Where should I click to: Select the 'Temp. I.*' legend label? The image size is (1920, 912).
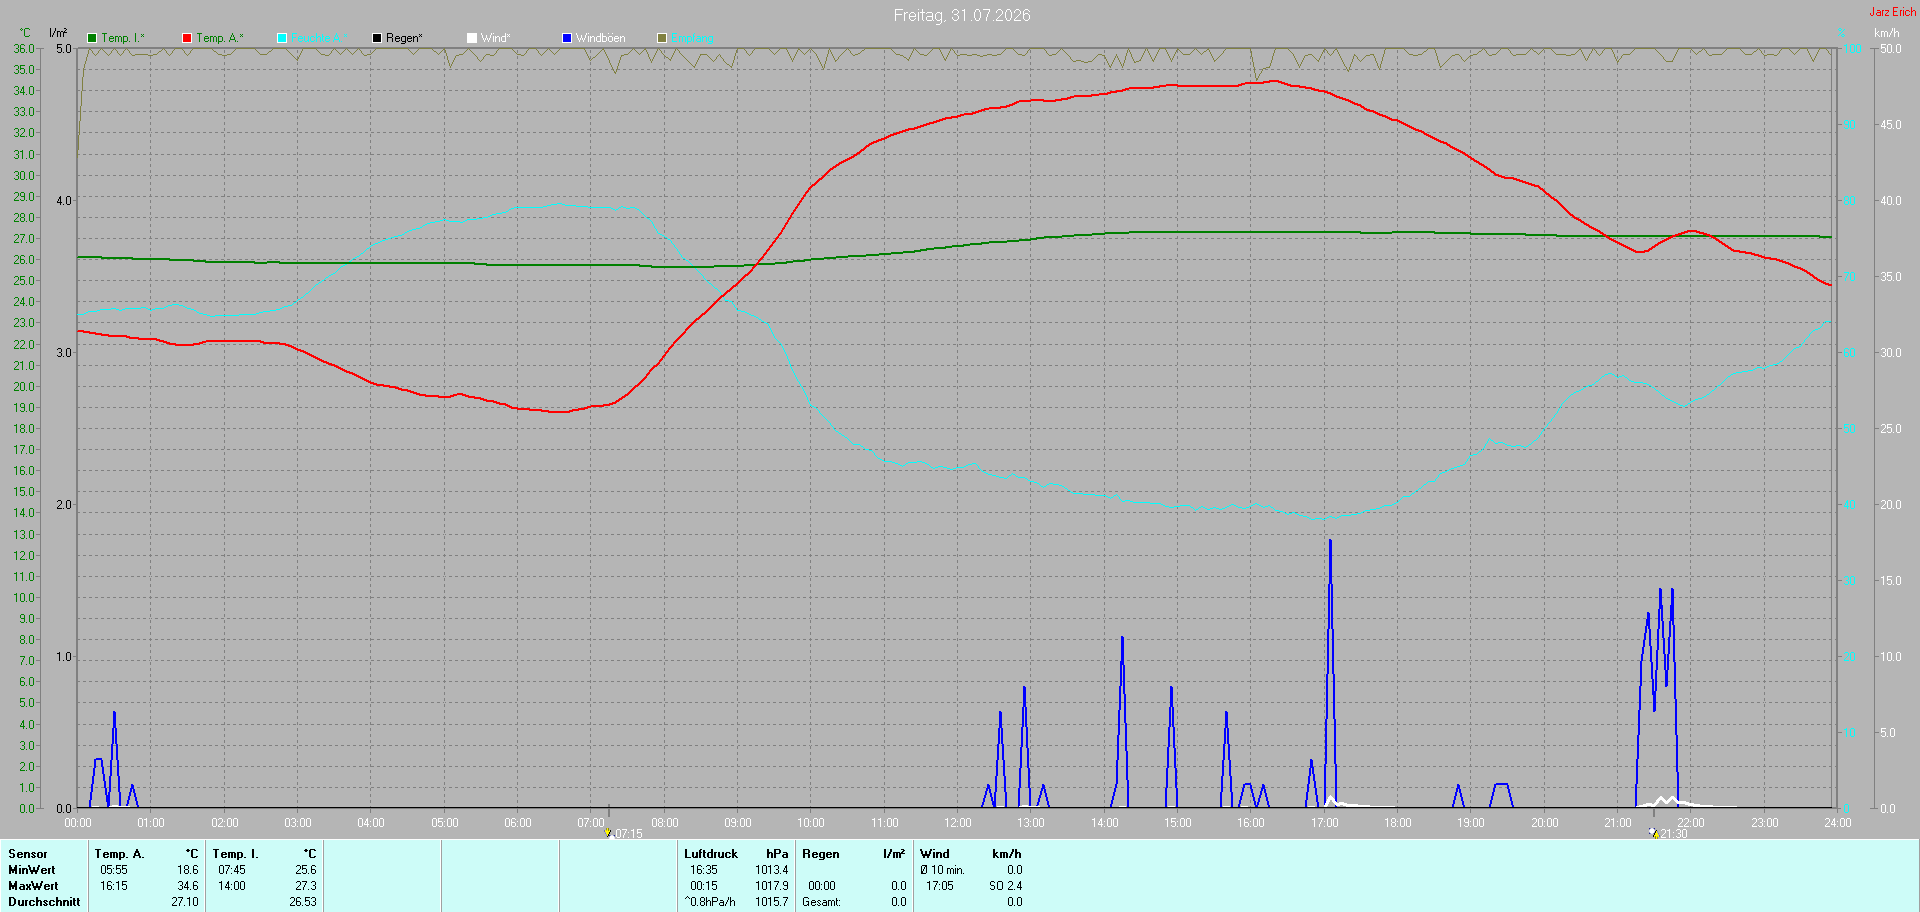123,38
